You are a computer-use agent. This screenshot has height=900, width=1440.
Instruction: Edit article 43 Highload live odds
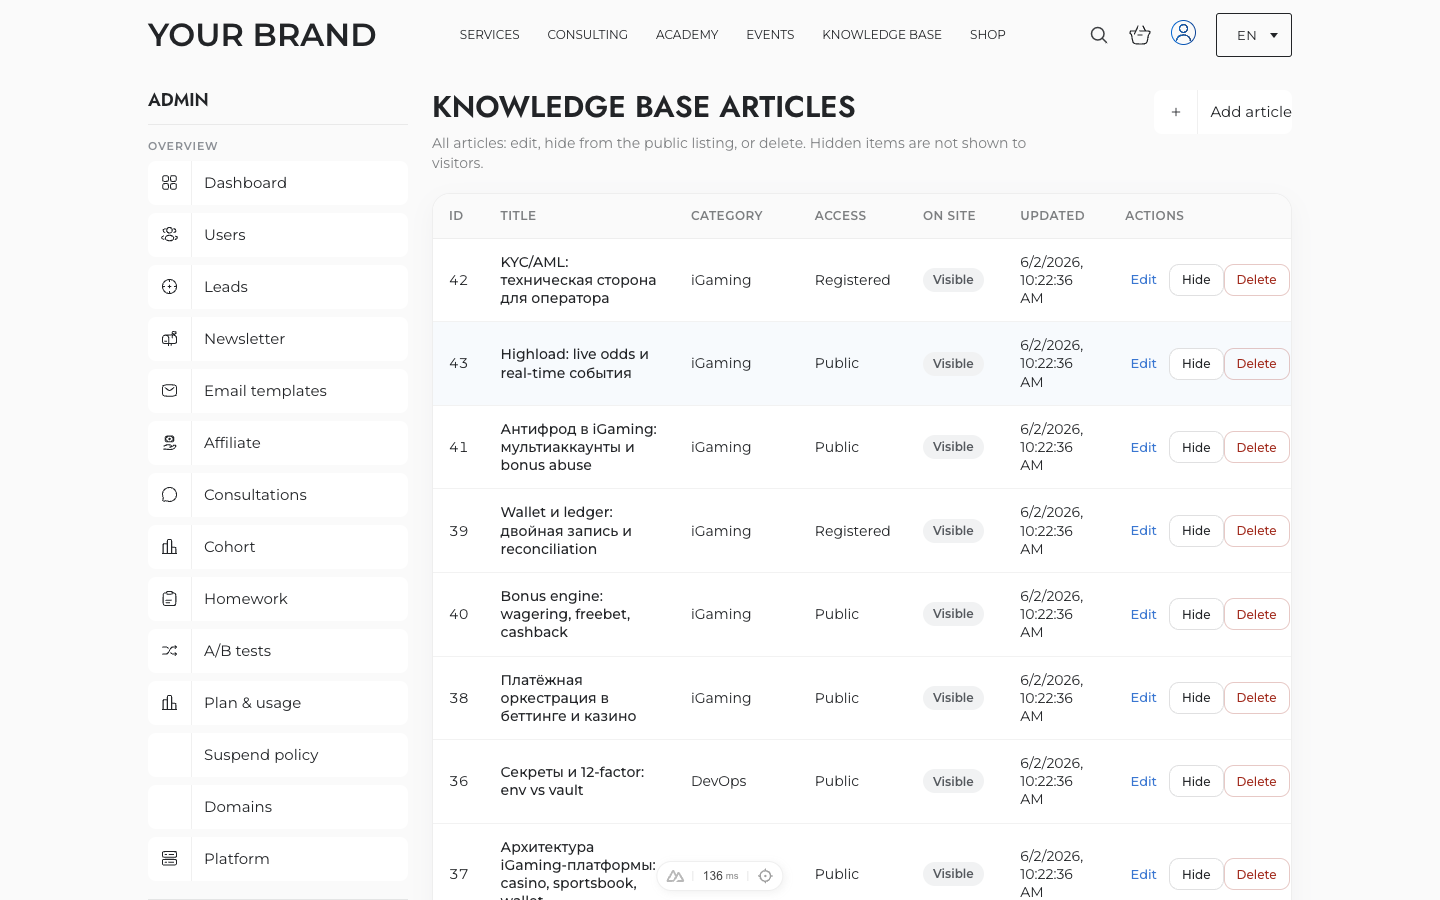(x=1143, y=364)
